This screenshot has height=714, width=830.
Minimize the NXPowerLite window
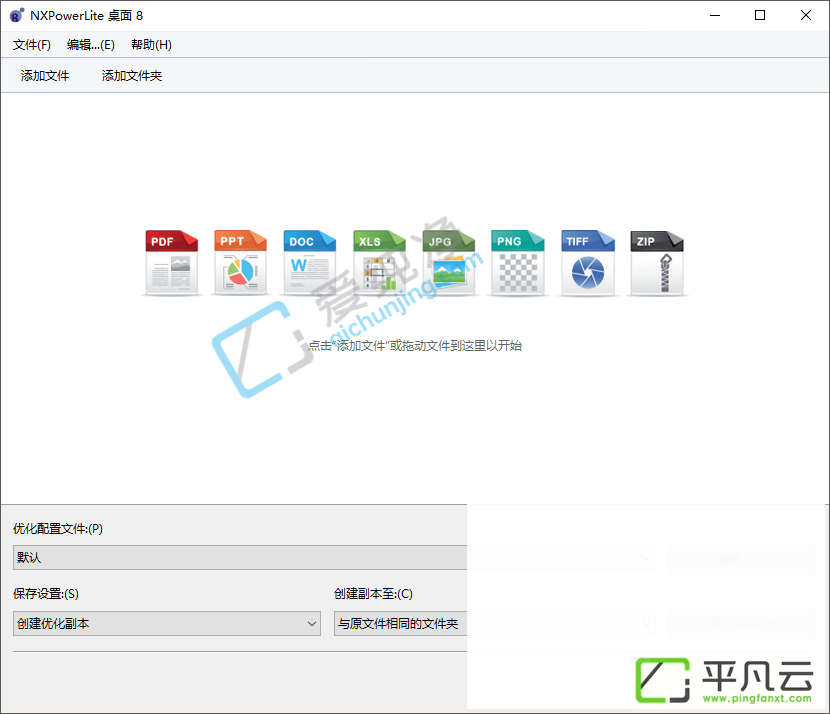(x=715, y=15)
